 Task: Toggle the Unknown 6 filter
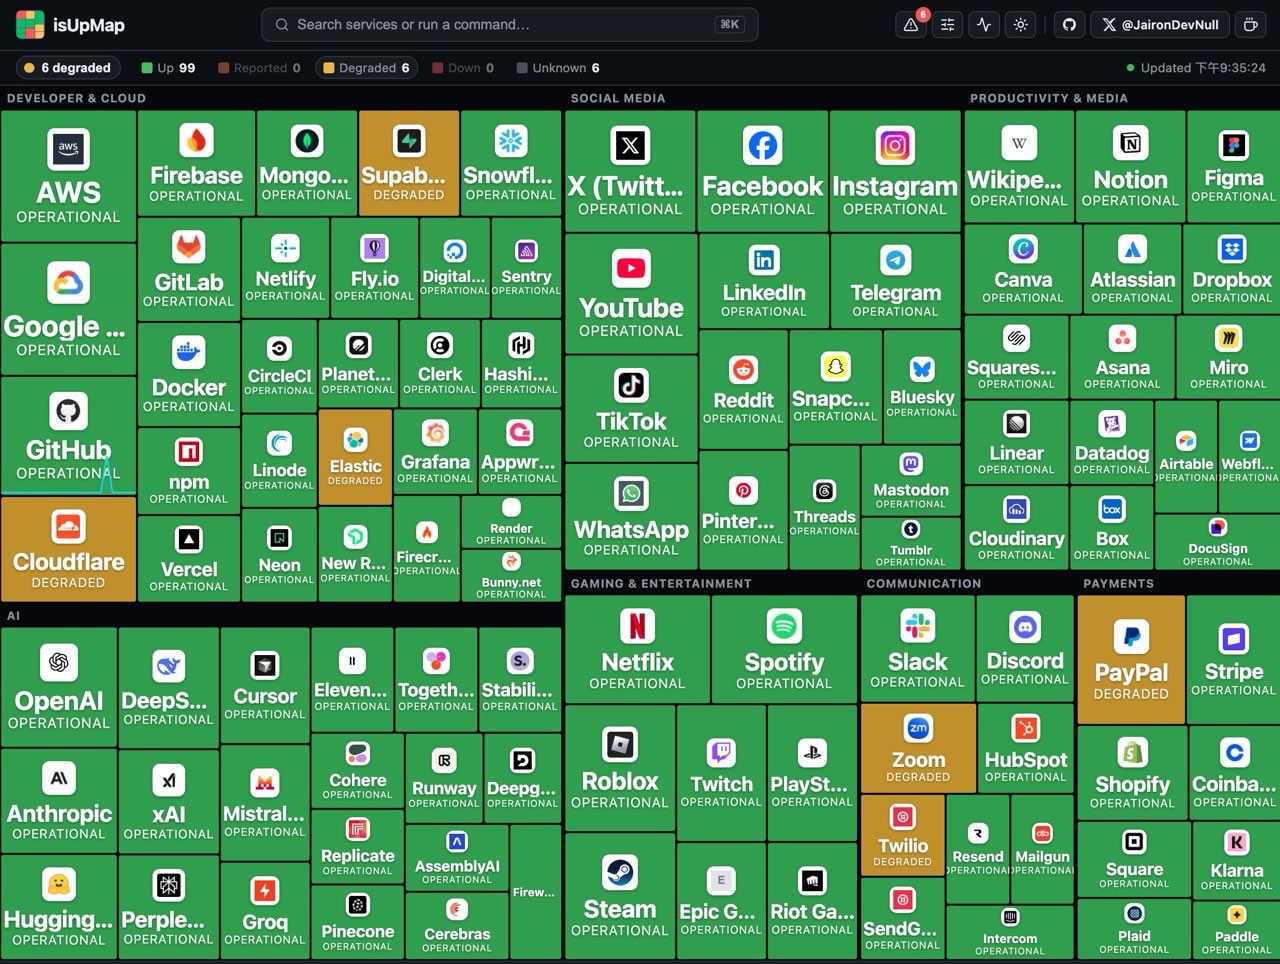click(558, 68)
